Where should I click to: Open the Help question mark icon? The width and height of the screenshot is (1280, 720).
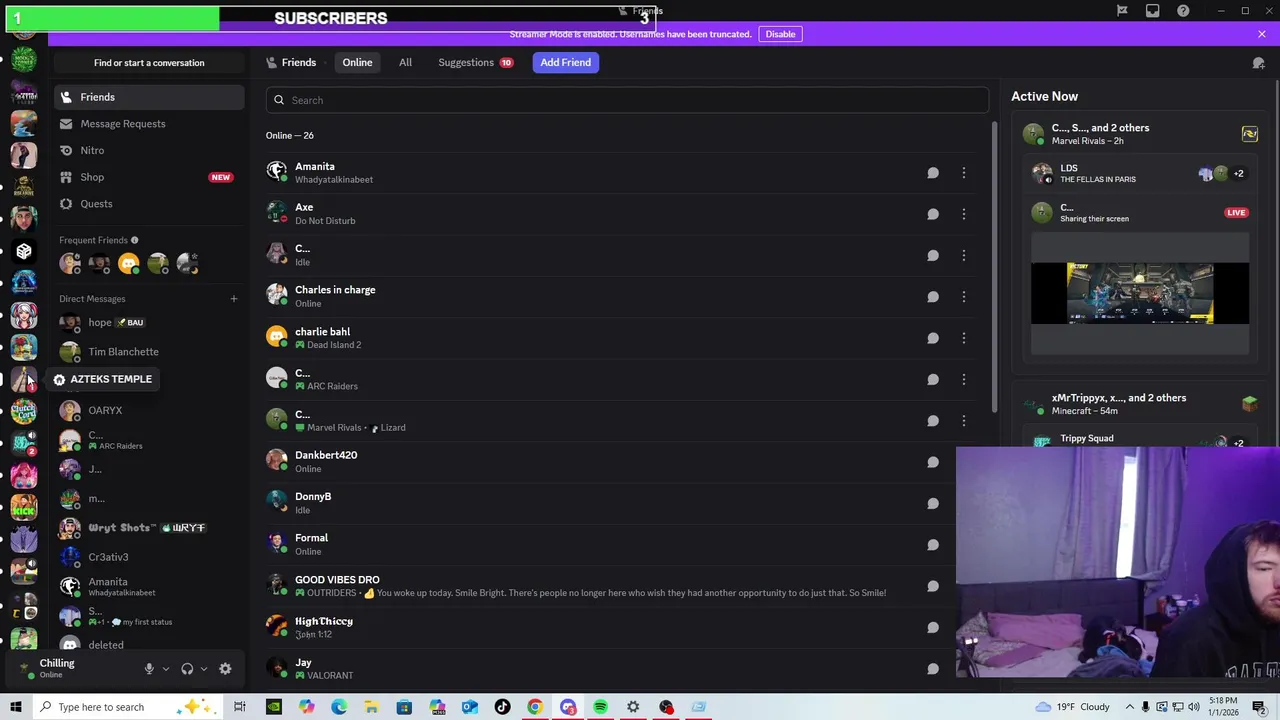(1184, 11)
